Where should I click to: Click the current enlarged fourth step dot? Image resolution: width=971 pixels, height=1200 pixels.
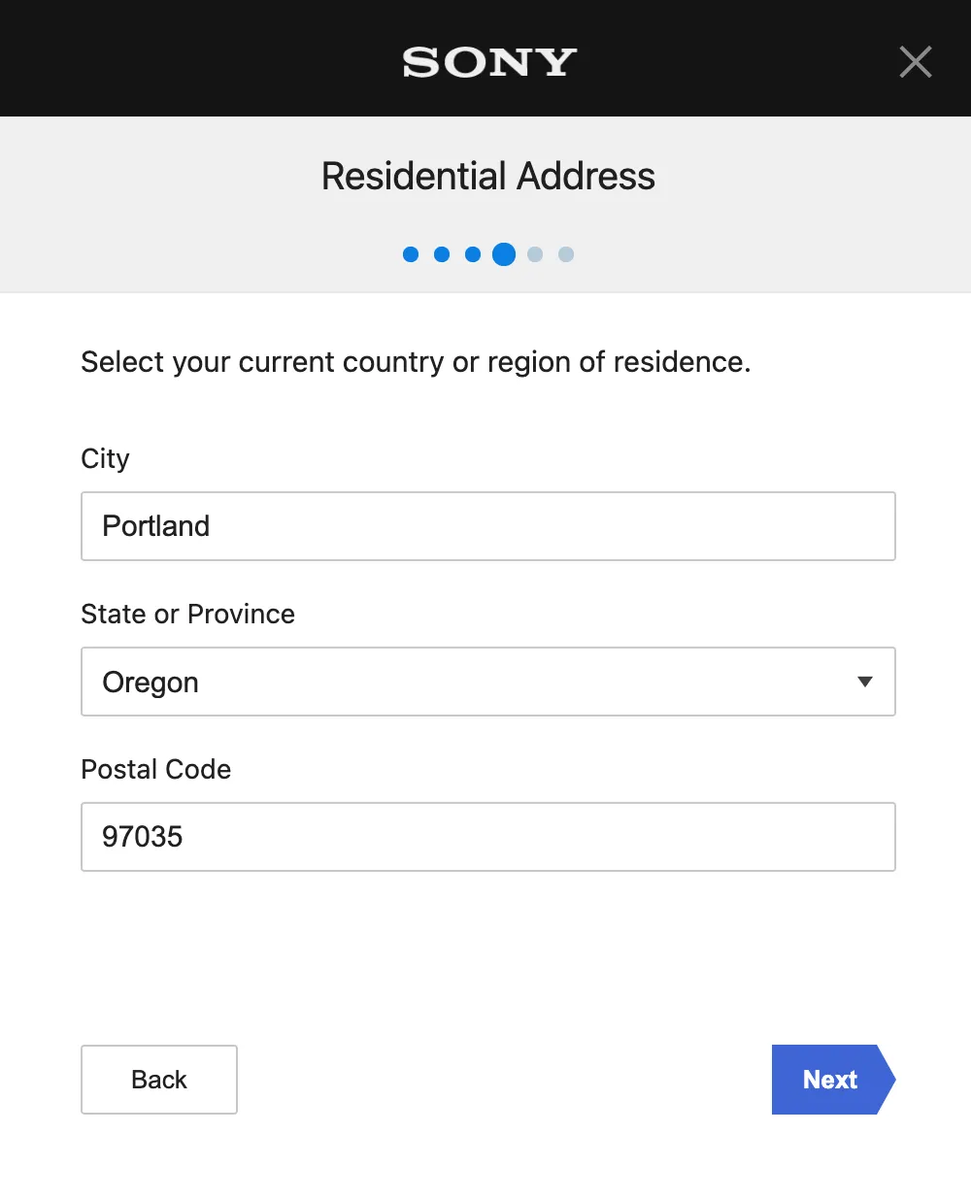(504, 255)
